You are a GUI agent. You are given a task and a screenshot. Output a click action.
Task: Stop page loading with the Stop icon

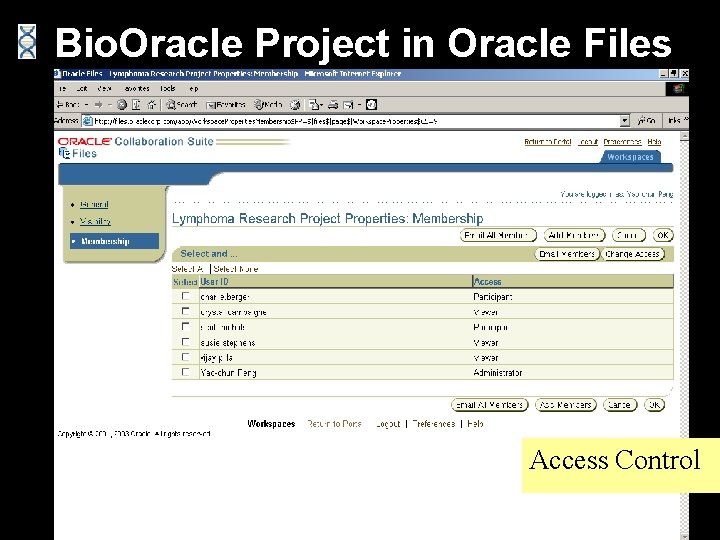coord(122,105)
